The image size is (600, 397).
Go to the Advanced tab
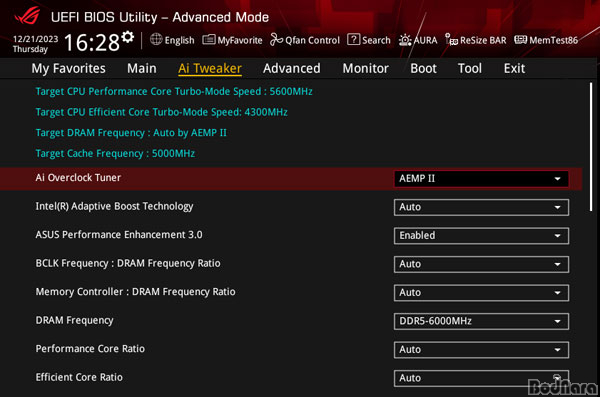292,69
